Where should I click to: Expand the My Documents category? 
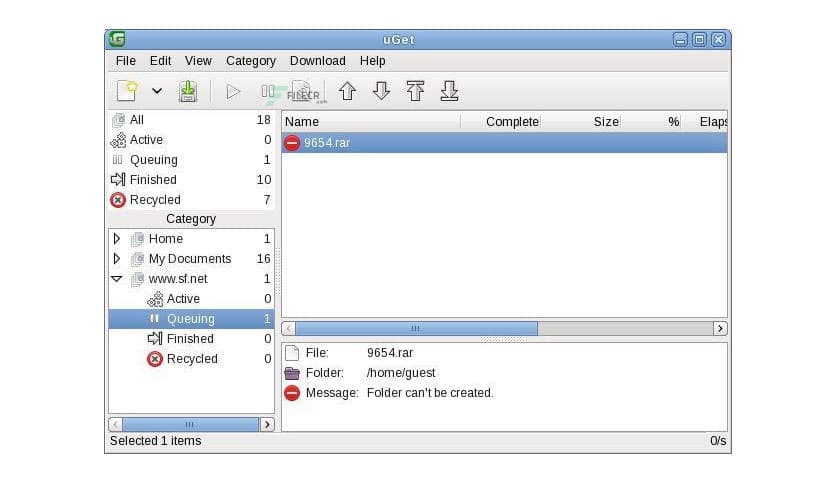[117, 259]
